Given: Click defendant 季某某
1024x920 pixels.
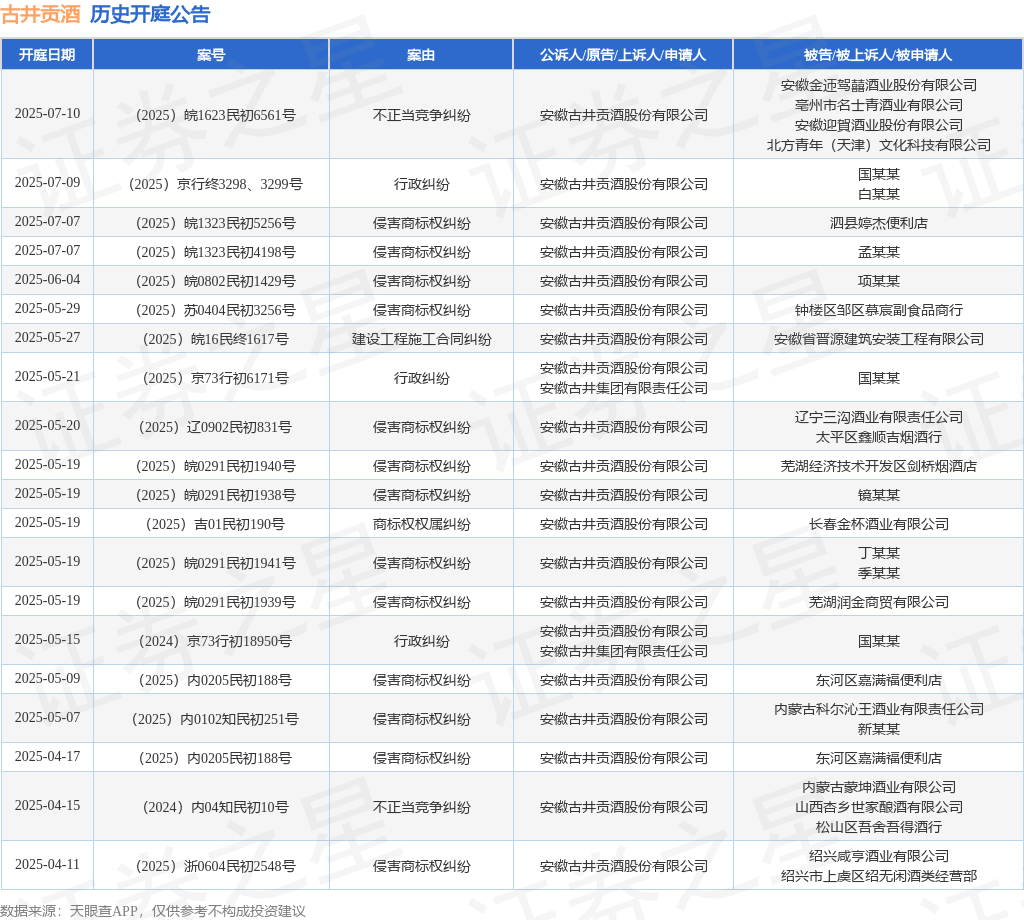Looking at the screenshot, I should click(x=879, y=573).
